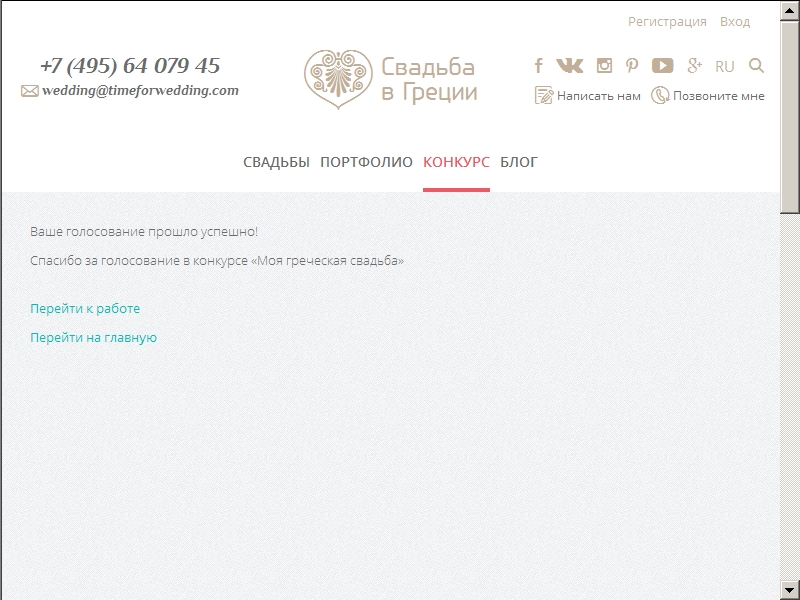This screenshot has height=600, width=800.
Task: Open the КОНКУРС menu item
Action: tap(456, 162)
